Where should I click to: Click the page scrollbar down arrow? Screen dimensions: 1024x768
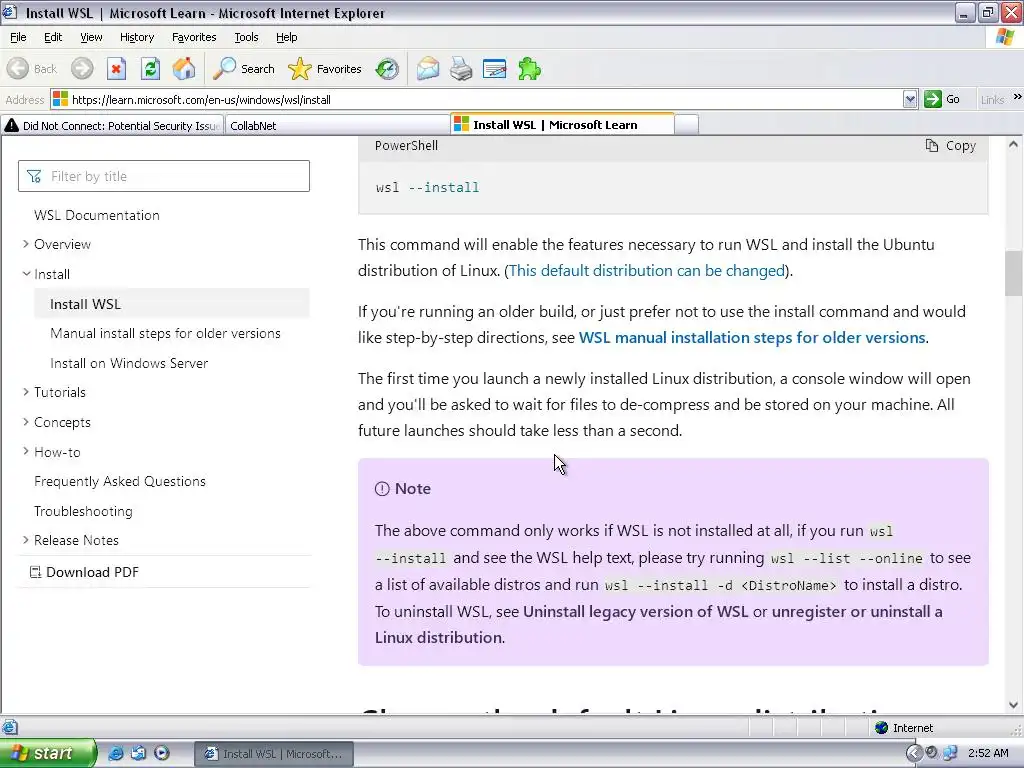point(1014,705)
